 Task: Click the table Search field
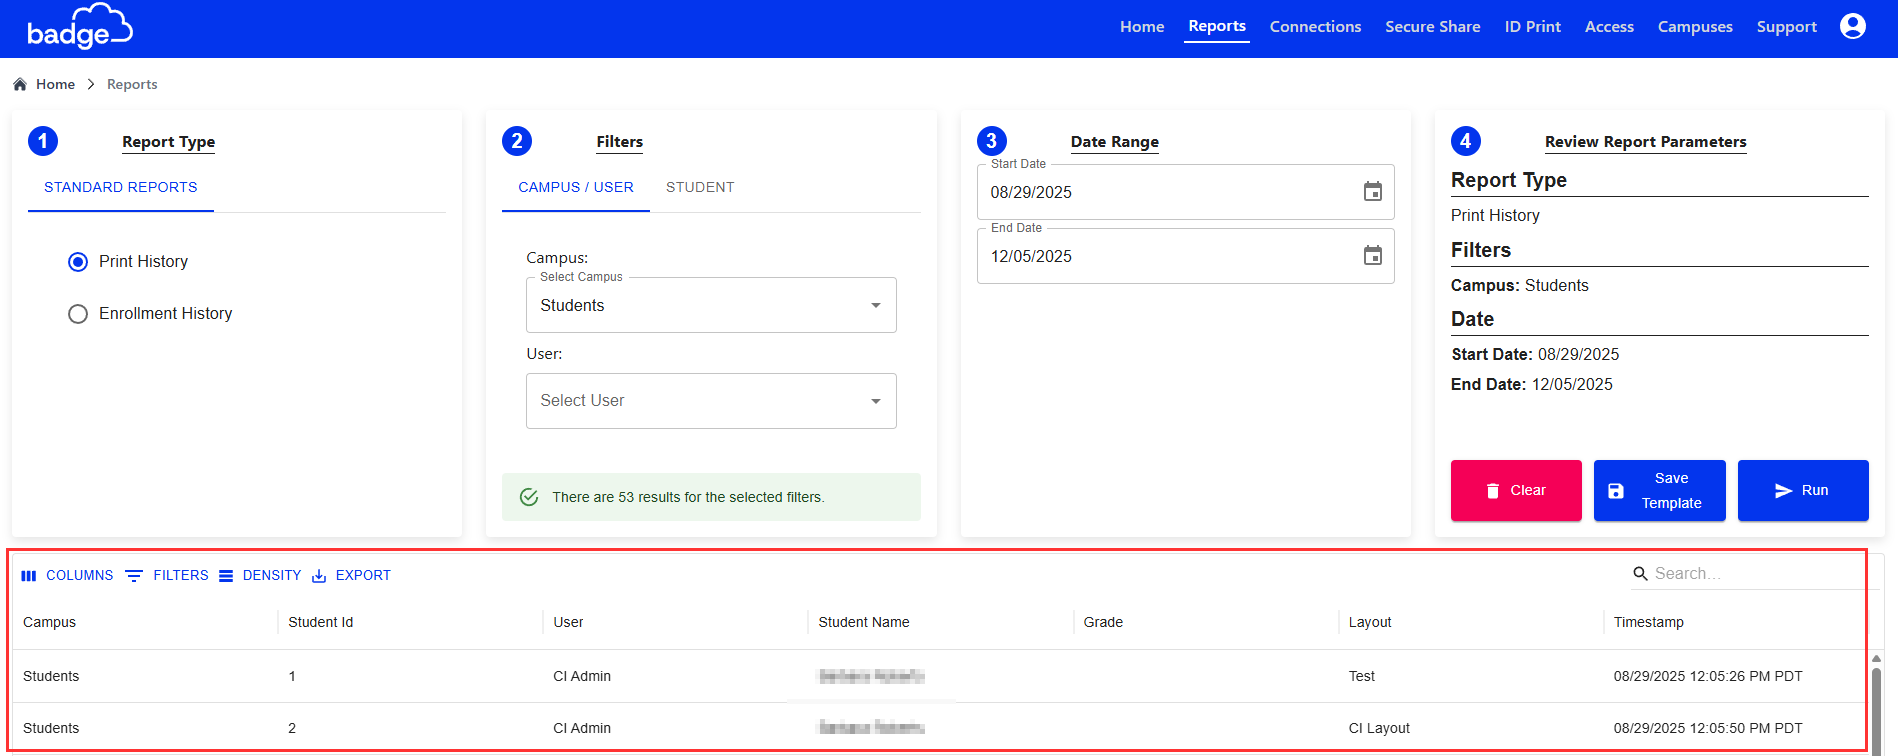point(1755,574)
